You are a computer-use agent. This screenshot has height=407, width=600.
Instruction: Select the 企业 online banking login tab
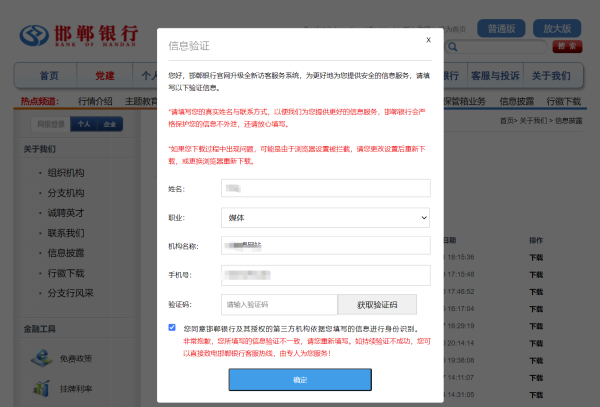tap(110, 124)
